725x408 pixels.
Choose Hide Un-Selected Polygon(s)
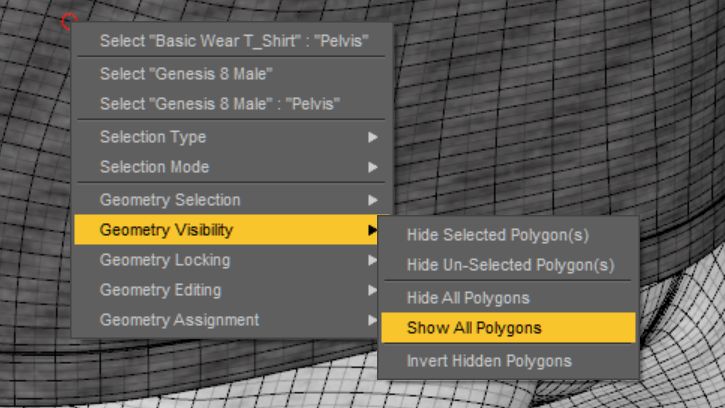(x=508, y=265)
